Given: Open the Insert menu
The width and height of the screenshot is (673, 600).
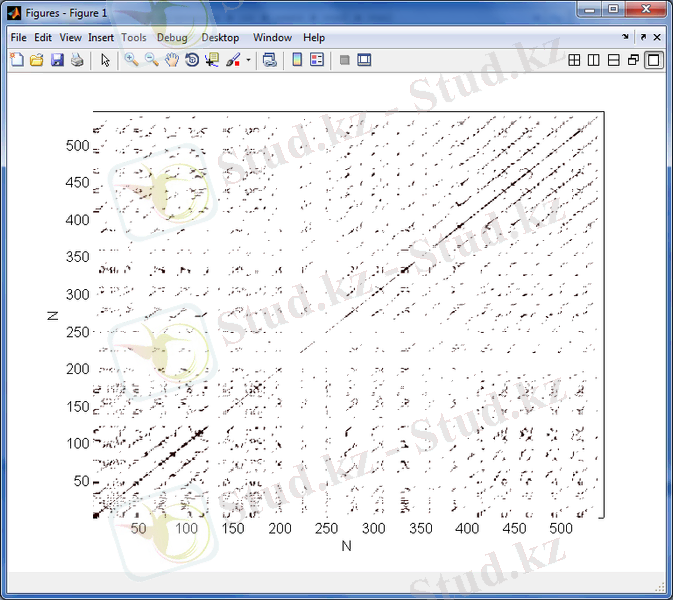Looking at the screenshot, I should click(101, 38).
